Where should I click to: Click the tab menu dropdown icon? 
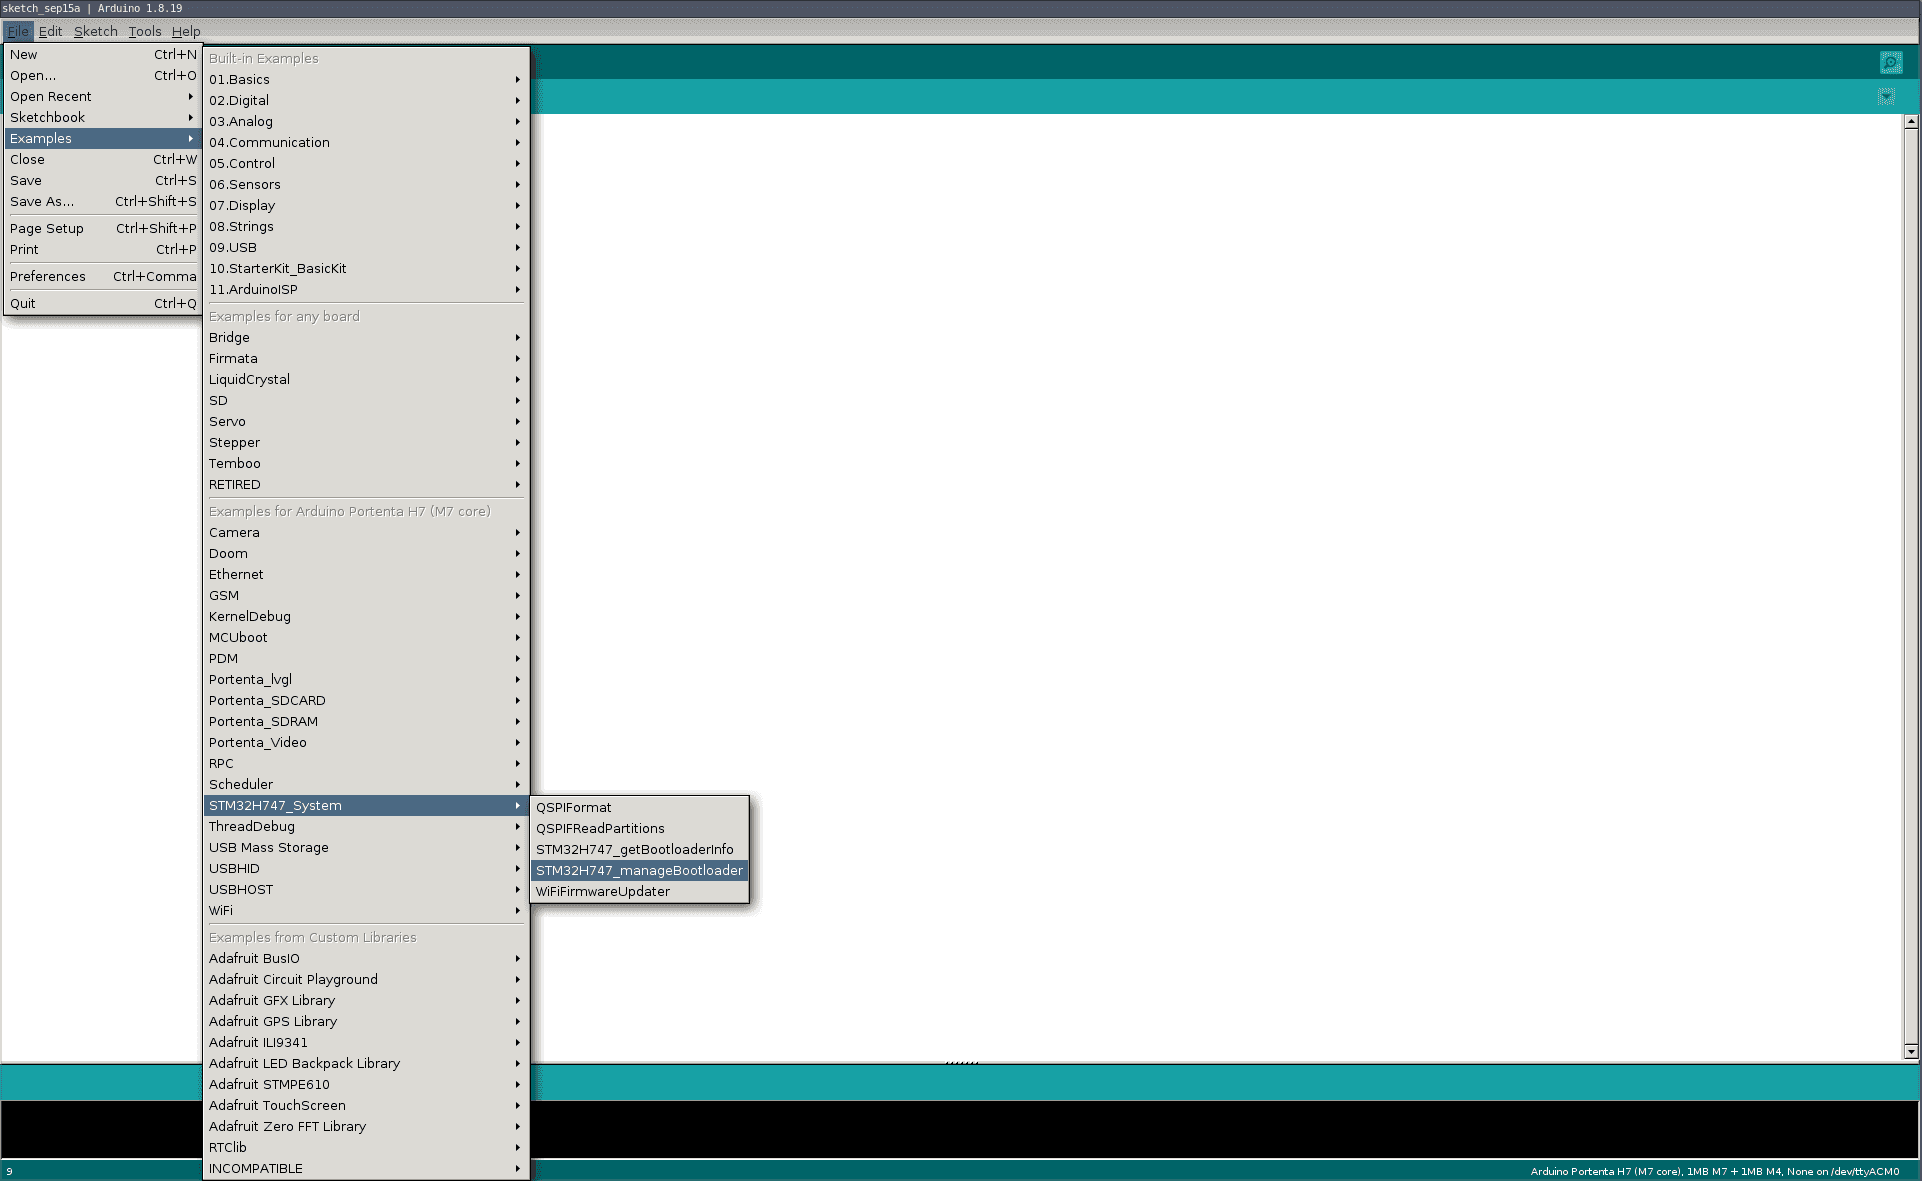click(1886, 97)
